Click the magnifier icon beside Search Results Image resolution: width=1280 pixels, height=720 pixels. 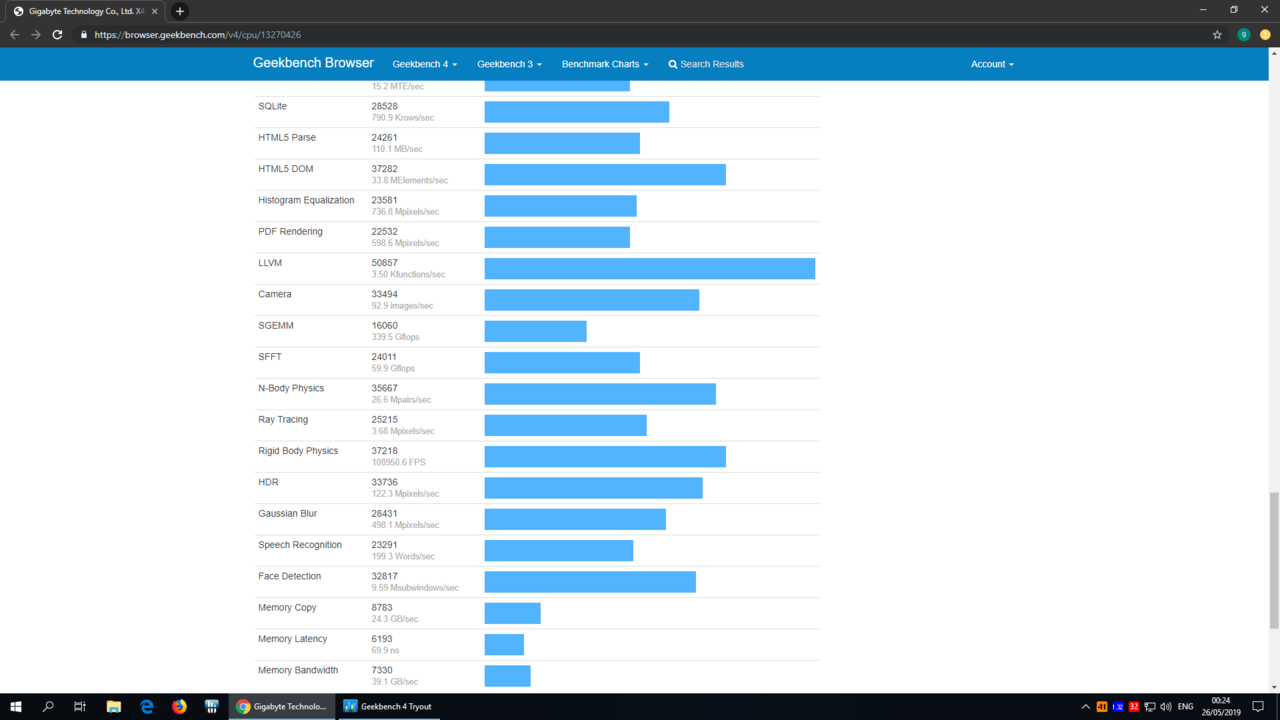coord(673,64)
